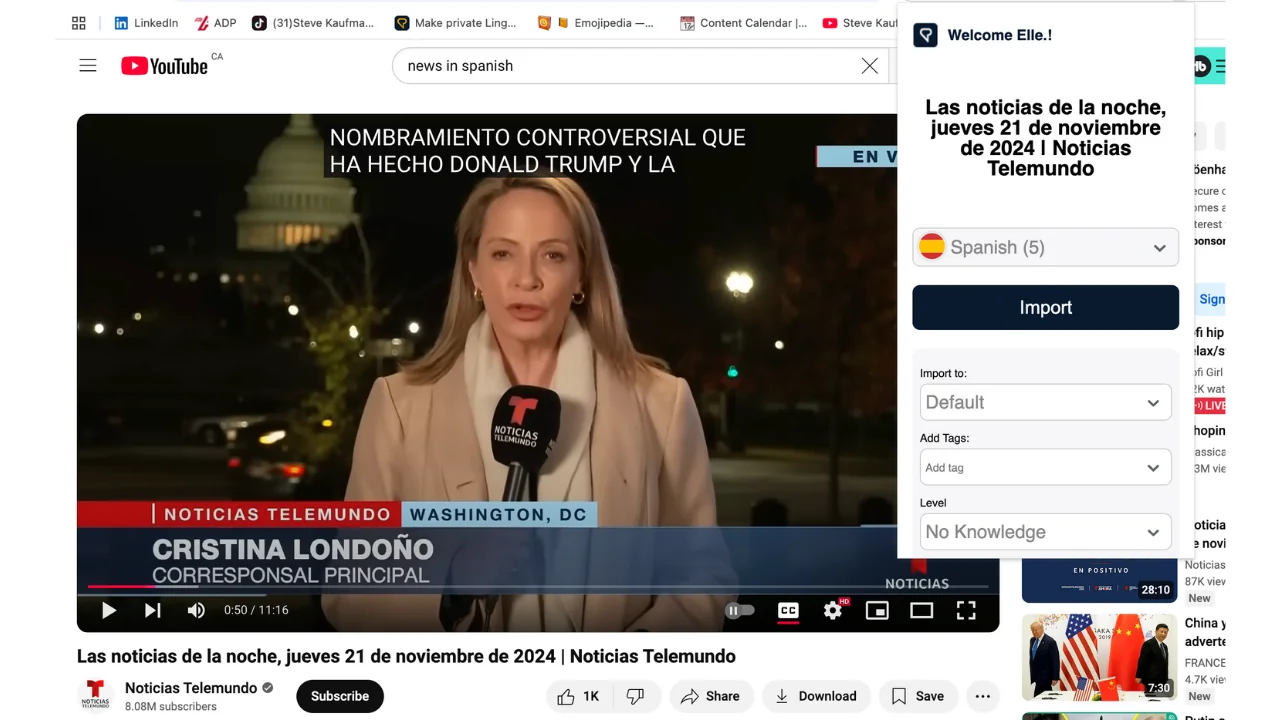Open the YouTube hamburger guide menu
This screenshot has width=1280, height=720.
[88, 66]
